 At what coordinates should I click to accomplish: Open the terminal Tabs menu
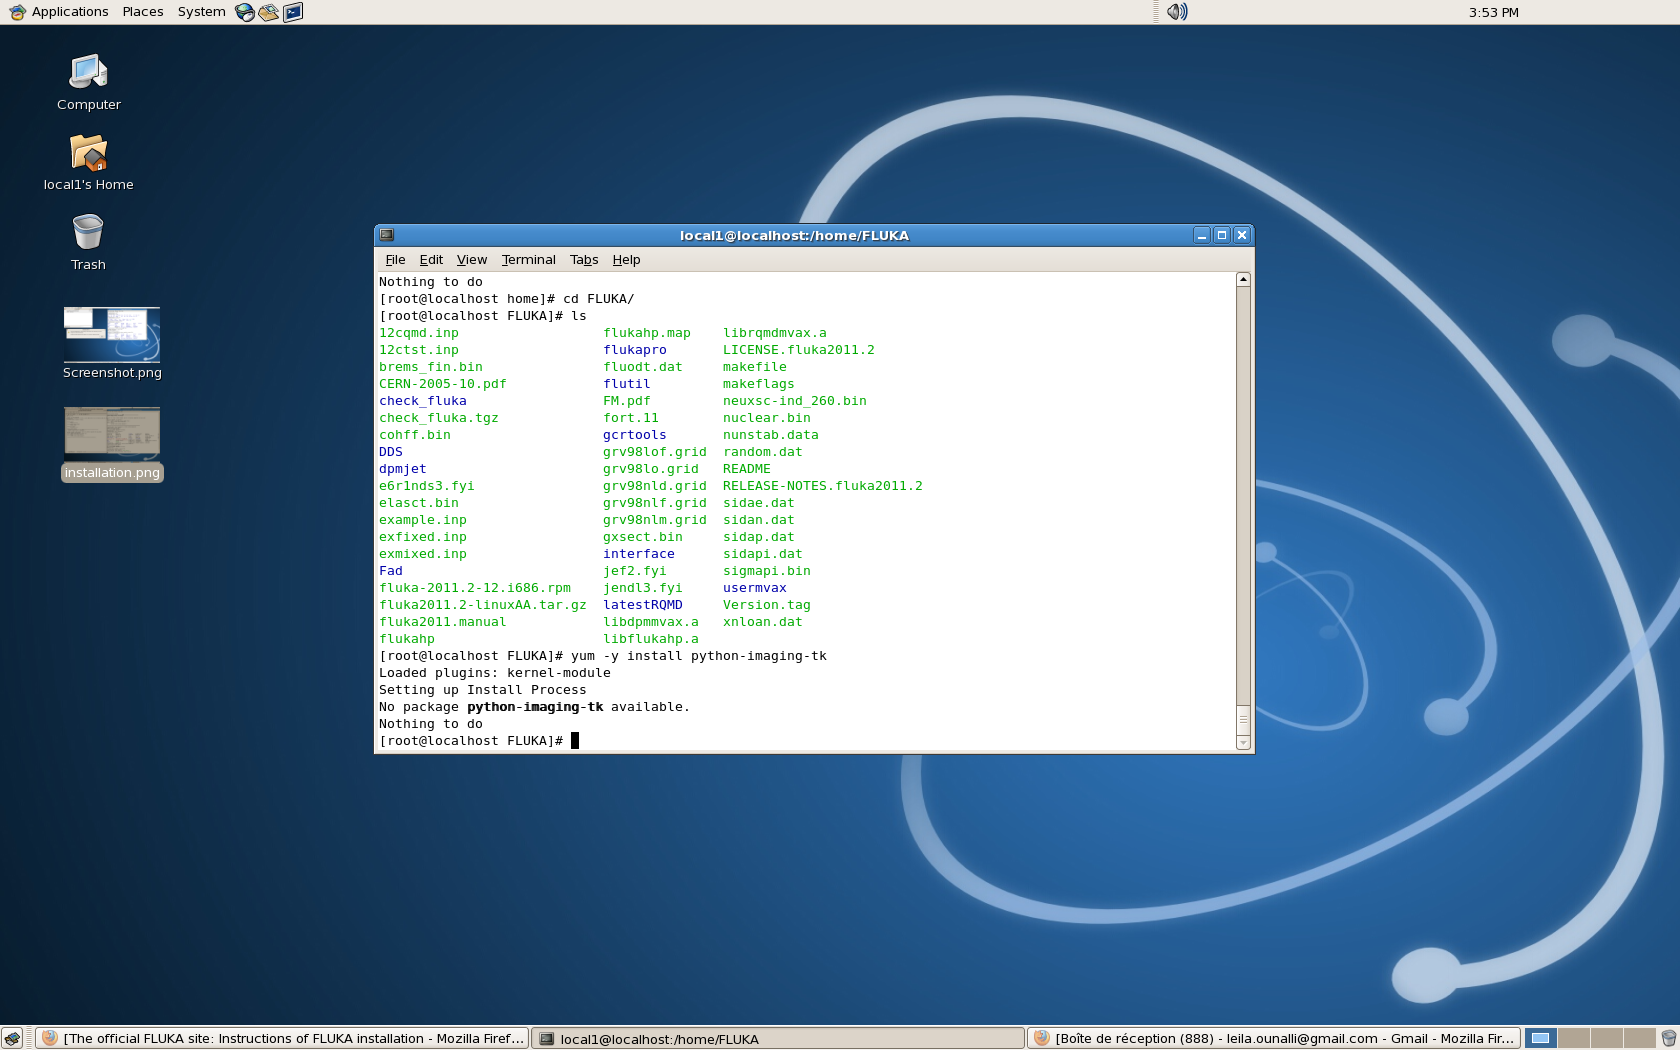(584, 259)
